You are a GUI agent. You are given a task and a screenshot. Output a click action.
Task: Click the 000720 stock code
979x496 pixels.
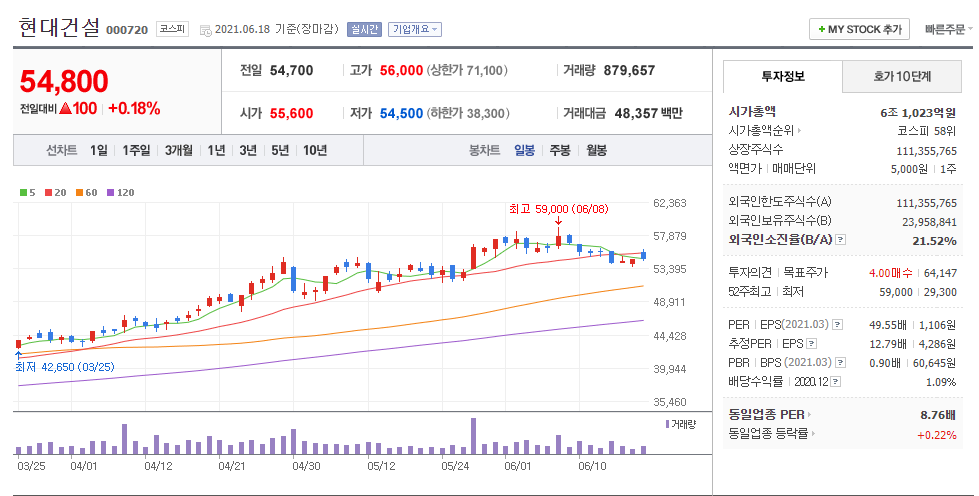coord(127,30)
